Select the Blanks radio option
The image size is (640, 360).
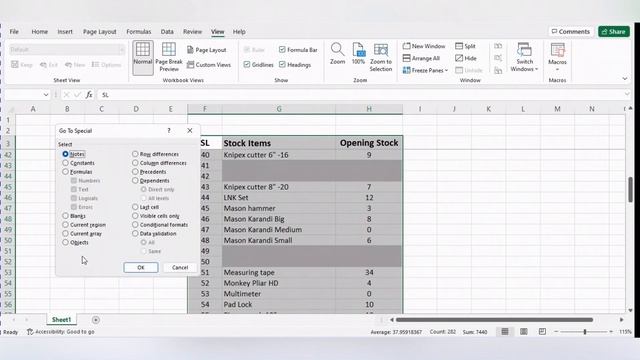pyautogui.click(x=65, y=216)
